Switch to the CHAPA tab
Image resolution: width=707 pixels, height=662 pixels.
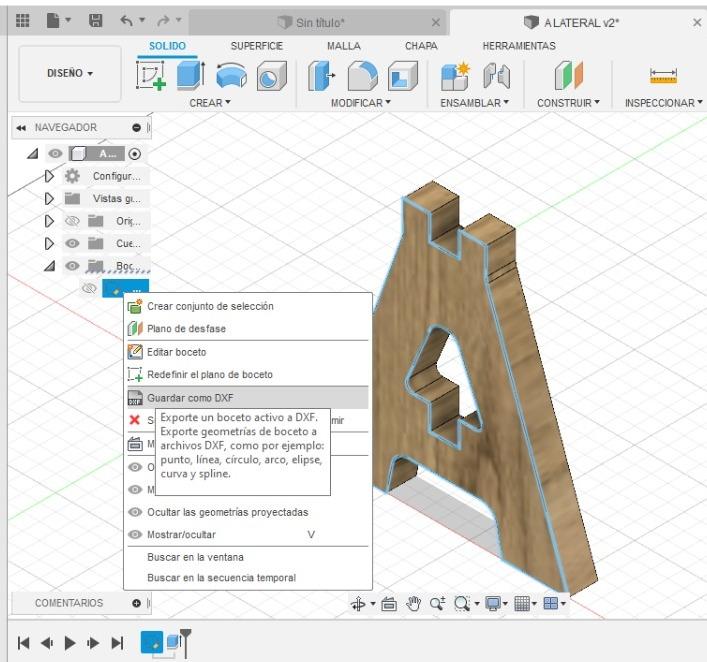(421, 46)
